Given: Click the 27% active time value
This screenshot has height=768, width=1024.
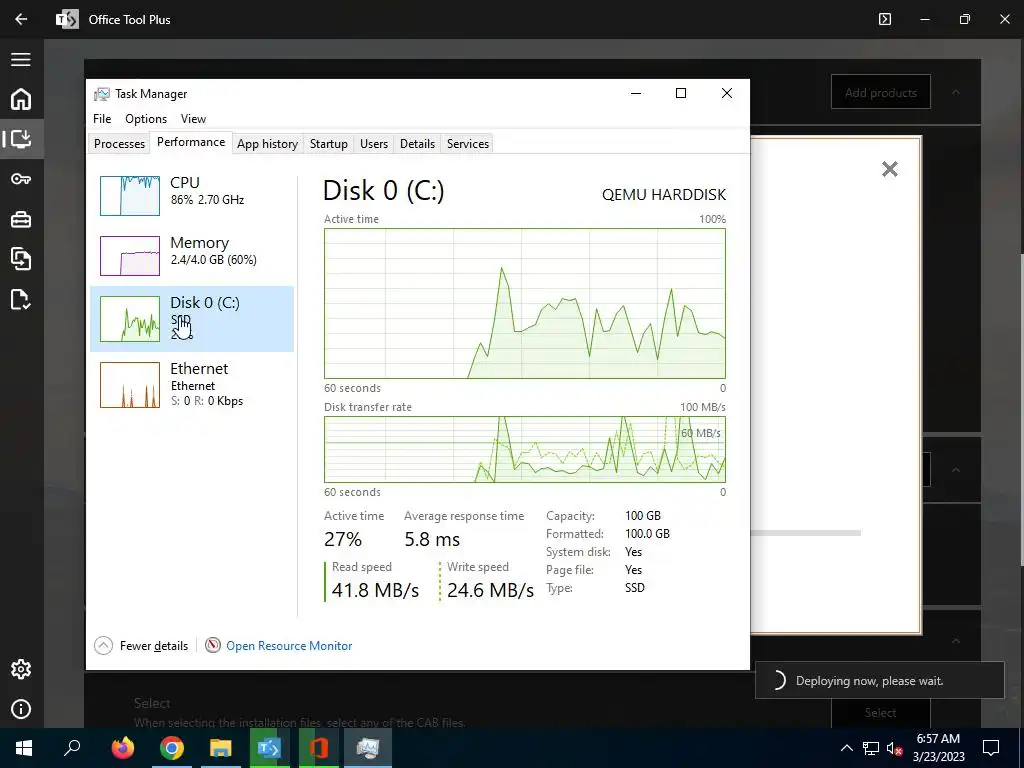Looking at the screenshot, I should click(343, 539).
